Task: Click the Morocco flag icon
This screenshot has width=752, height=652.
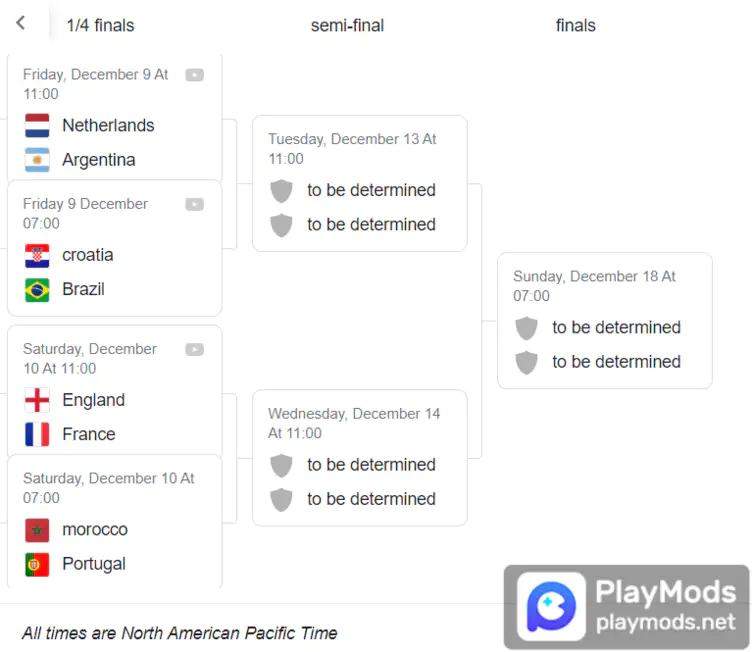Action: tap(37, 530)
